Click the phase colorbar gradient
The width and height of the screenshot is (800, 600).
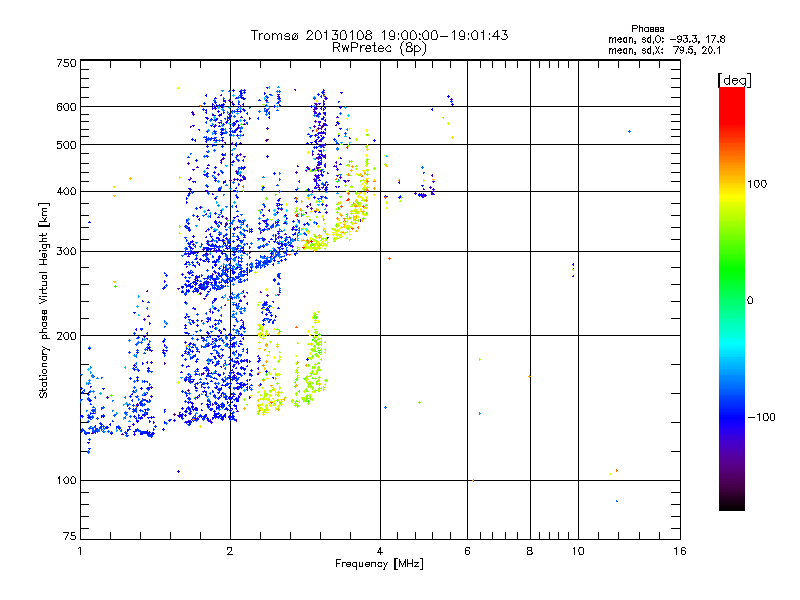point(732,298)
